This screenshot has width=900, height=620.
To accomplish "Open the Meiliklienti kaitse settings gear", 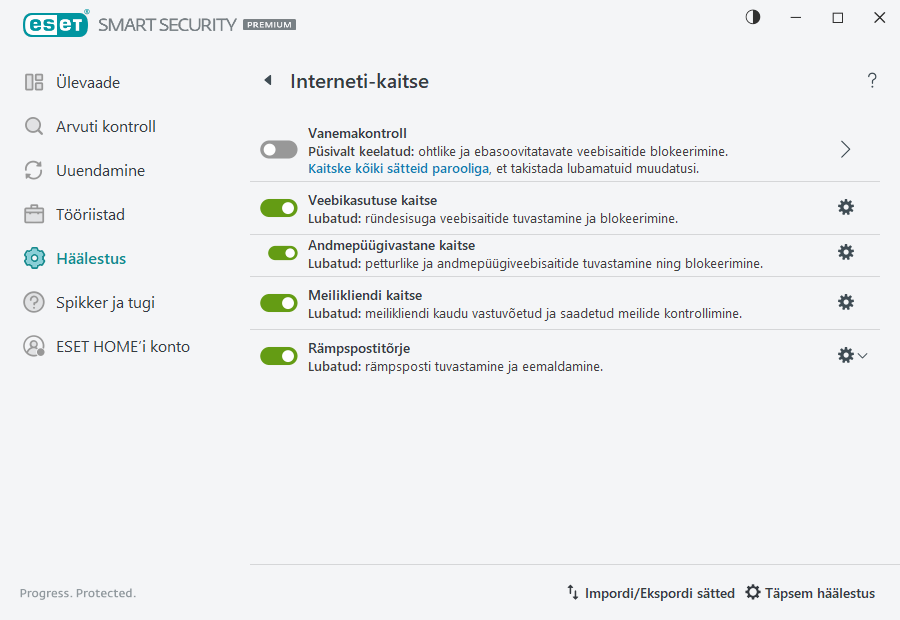I will (846, 301).
